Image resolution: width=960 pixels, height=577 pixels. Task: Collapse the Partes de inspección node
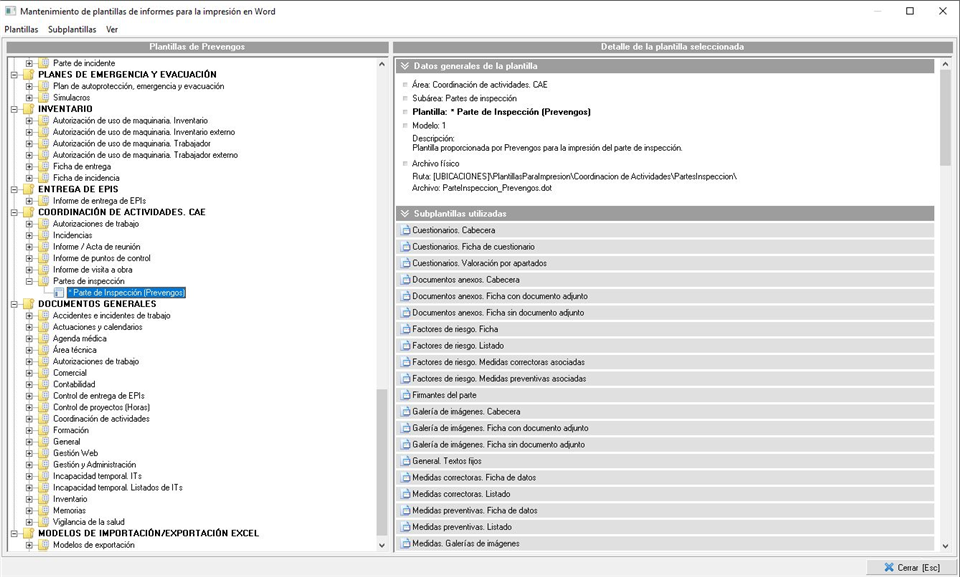pos(30,282)
